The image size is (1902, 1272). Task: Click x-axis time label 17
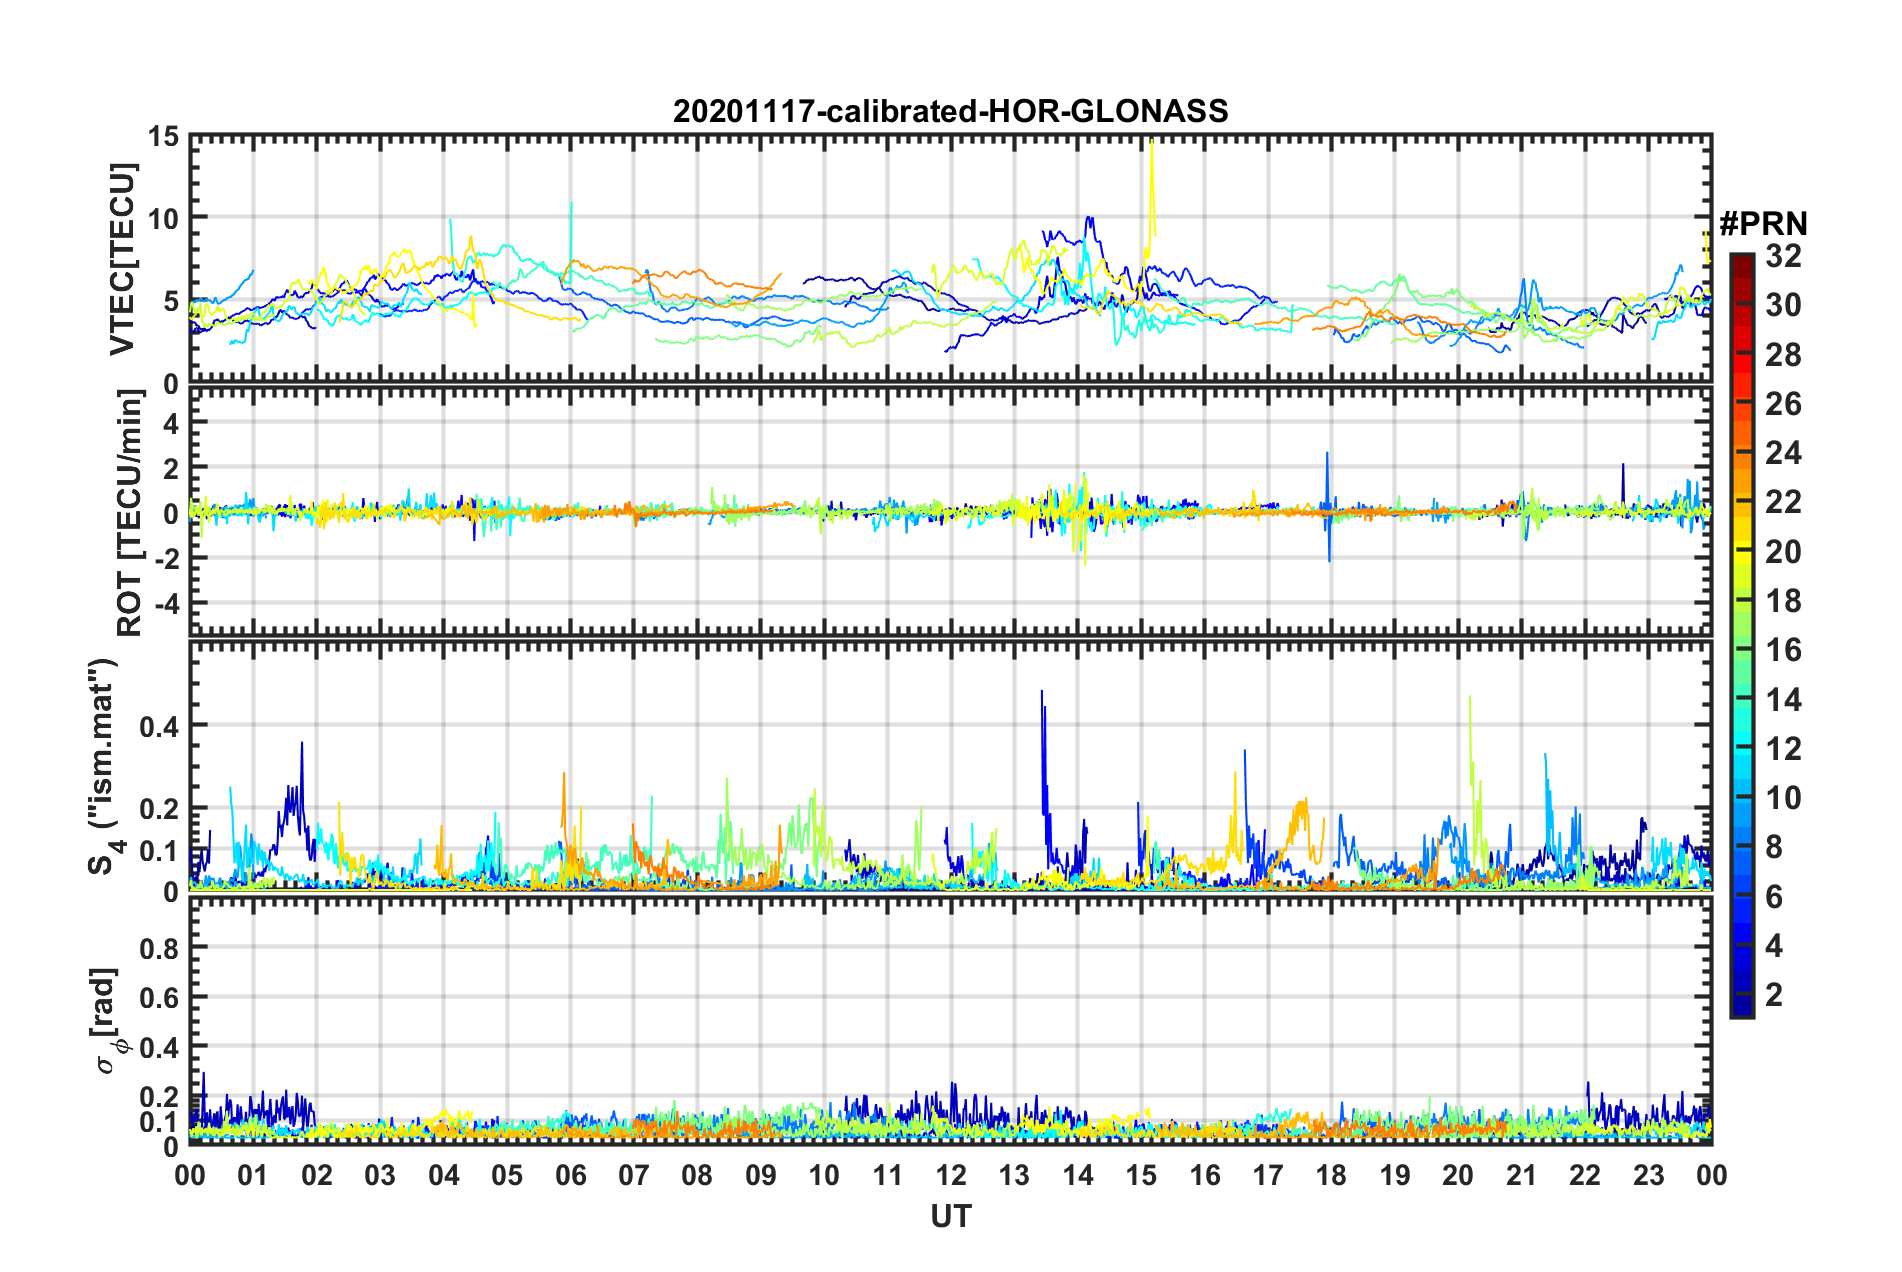(x=1268, y=1176)
